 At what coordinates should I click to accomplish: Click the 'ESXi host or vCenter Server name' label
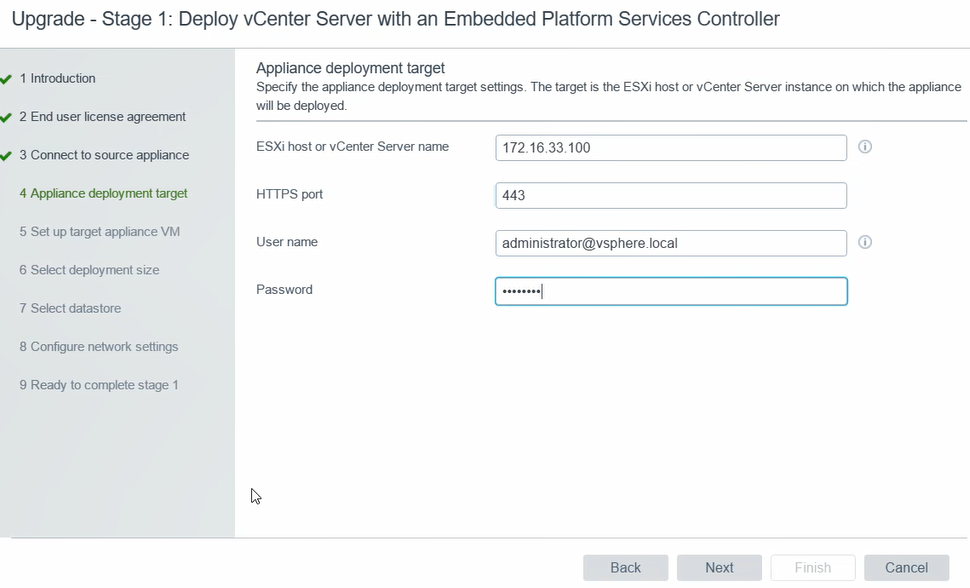[x=353, y=147]
